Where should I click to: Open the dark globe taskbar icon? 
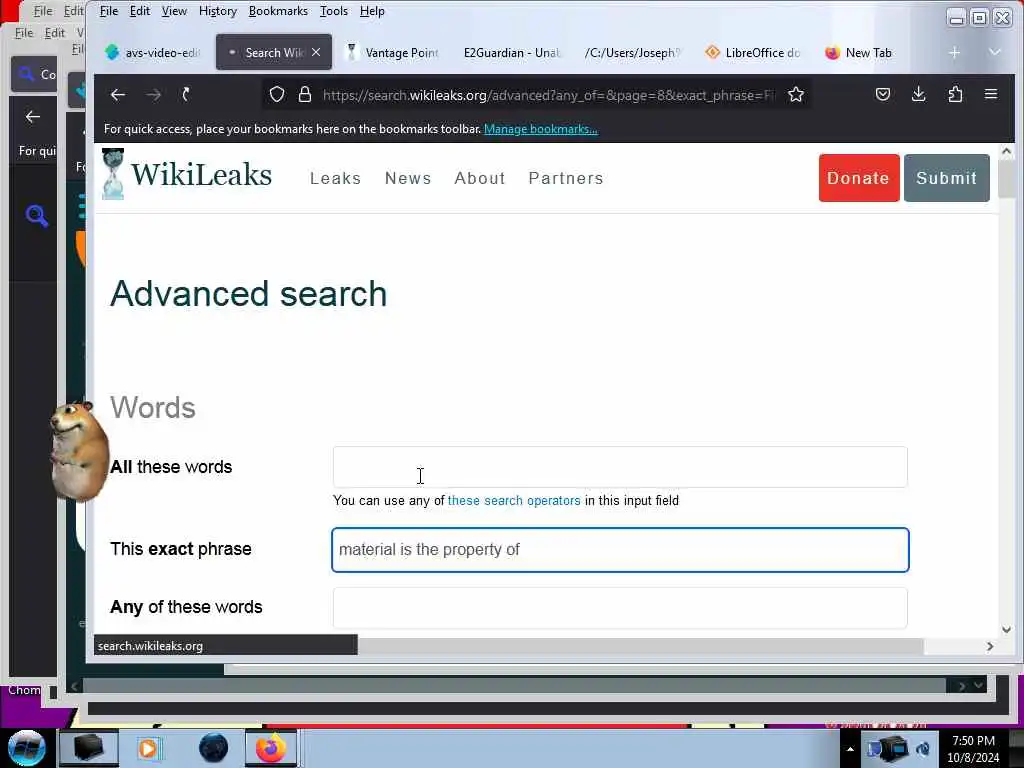point(213,748)
